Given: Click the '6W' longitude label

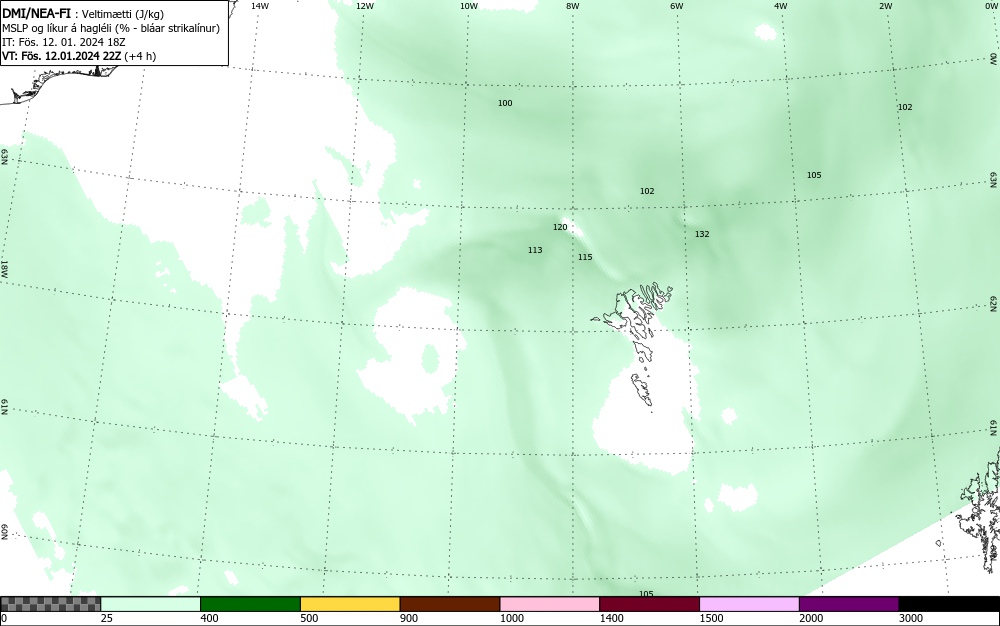Looking at the screenshot, I should pyautogui.click(x=677, y=6).
